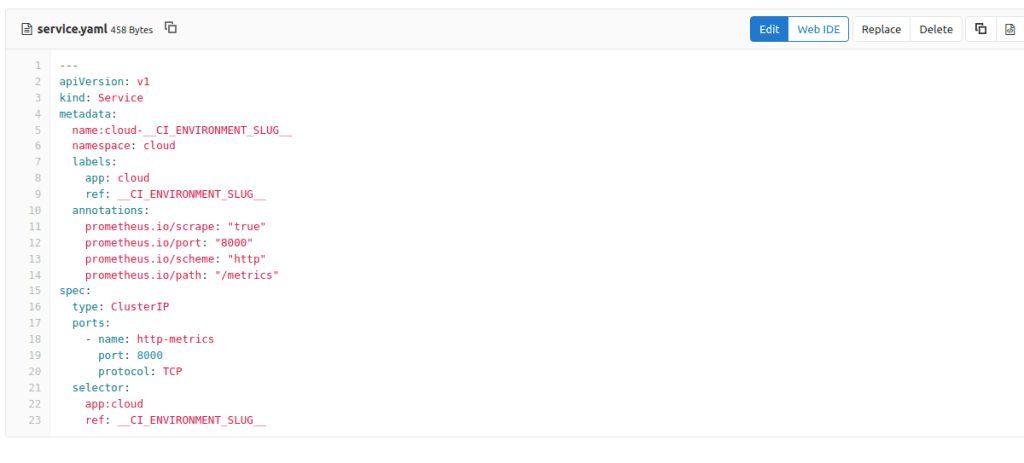This screenshot has height=463, width=1024.
Task: Click the 'protocol: TCP' code line
Action: click(139, 372)
